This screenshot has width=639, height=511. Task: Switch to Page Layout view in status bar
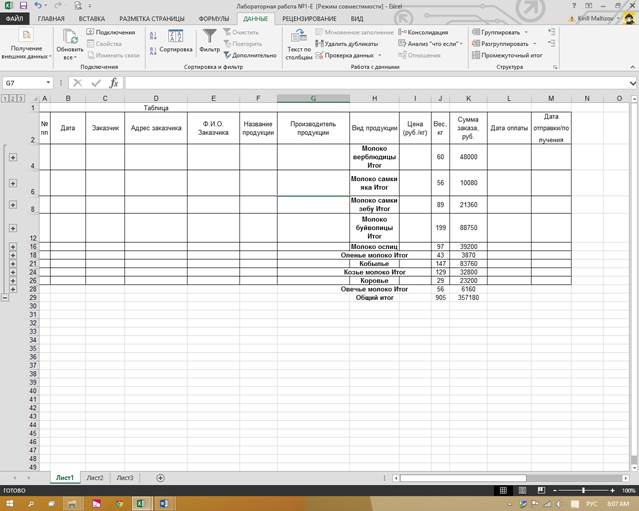(x=522, y=491)
